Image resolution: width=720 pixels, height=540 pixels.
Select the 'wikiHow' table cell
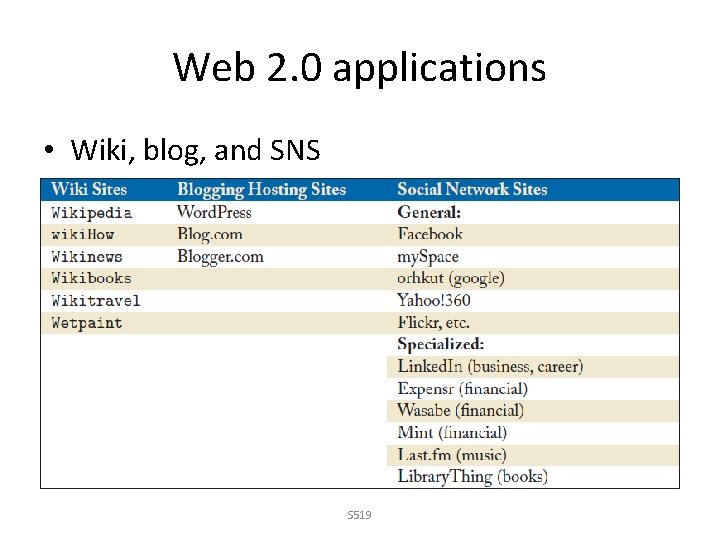(83, 235)
